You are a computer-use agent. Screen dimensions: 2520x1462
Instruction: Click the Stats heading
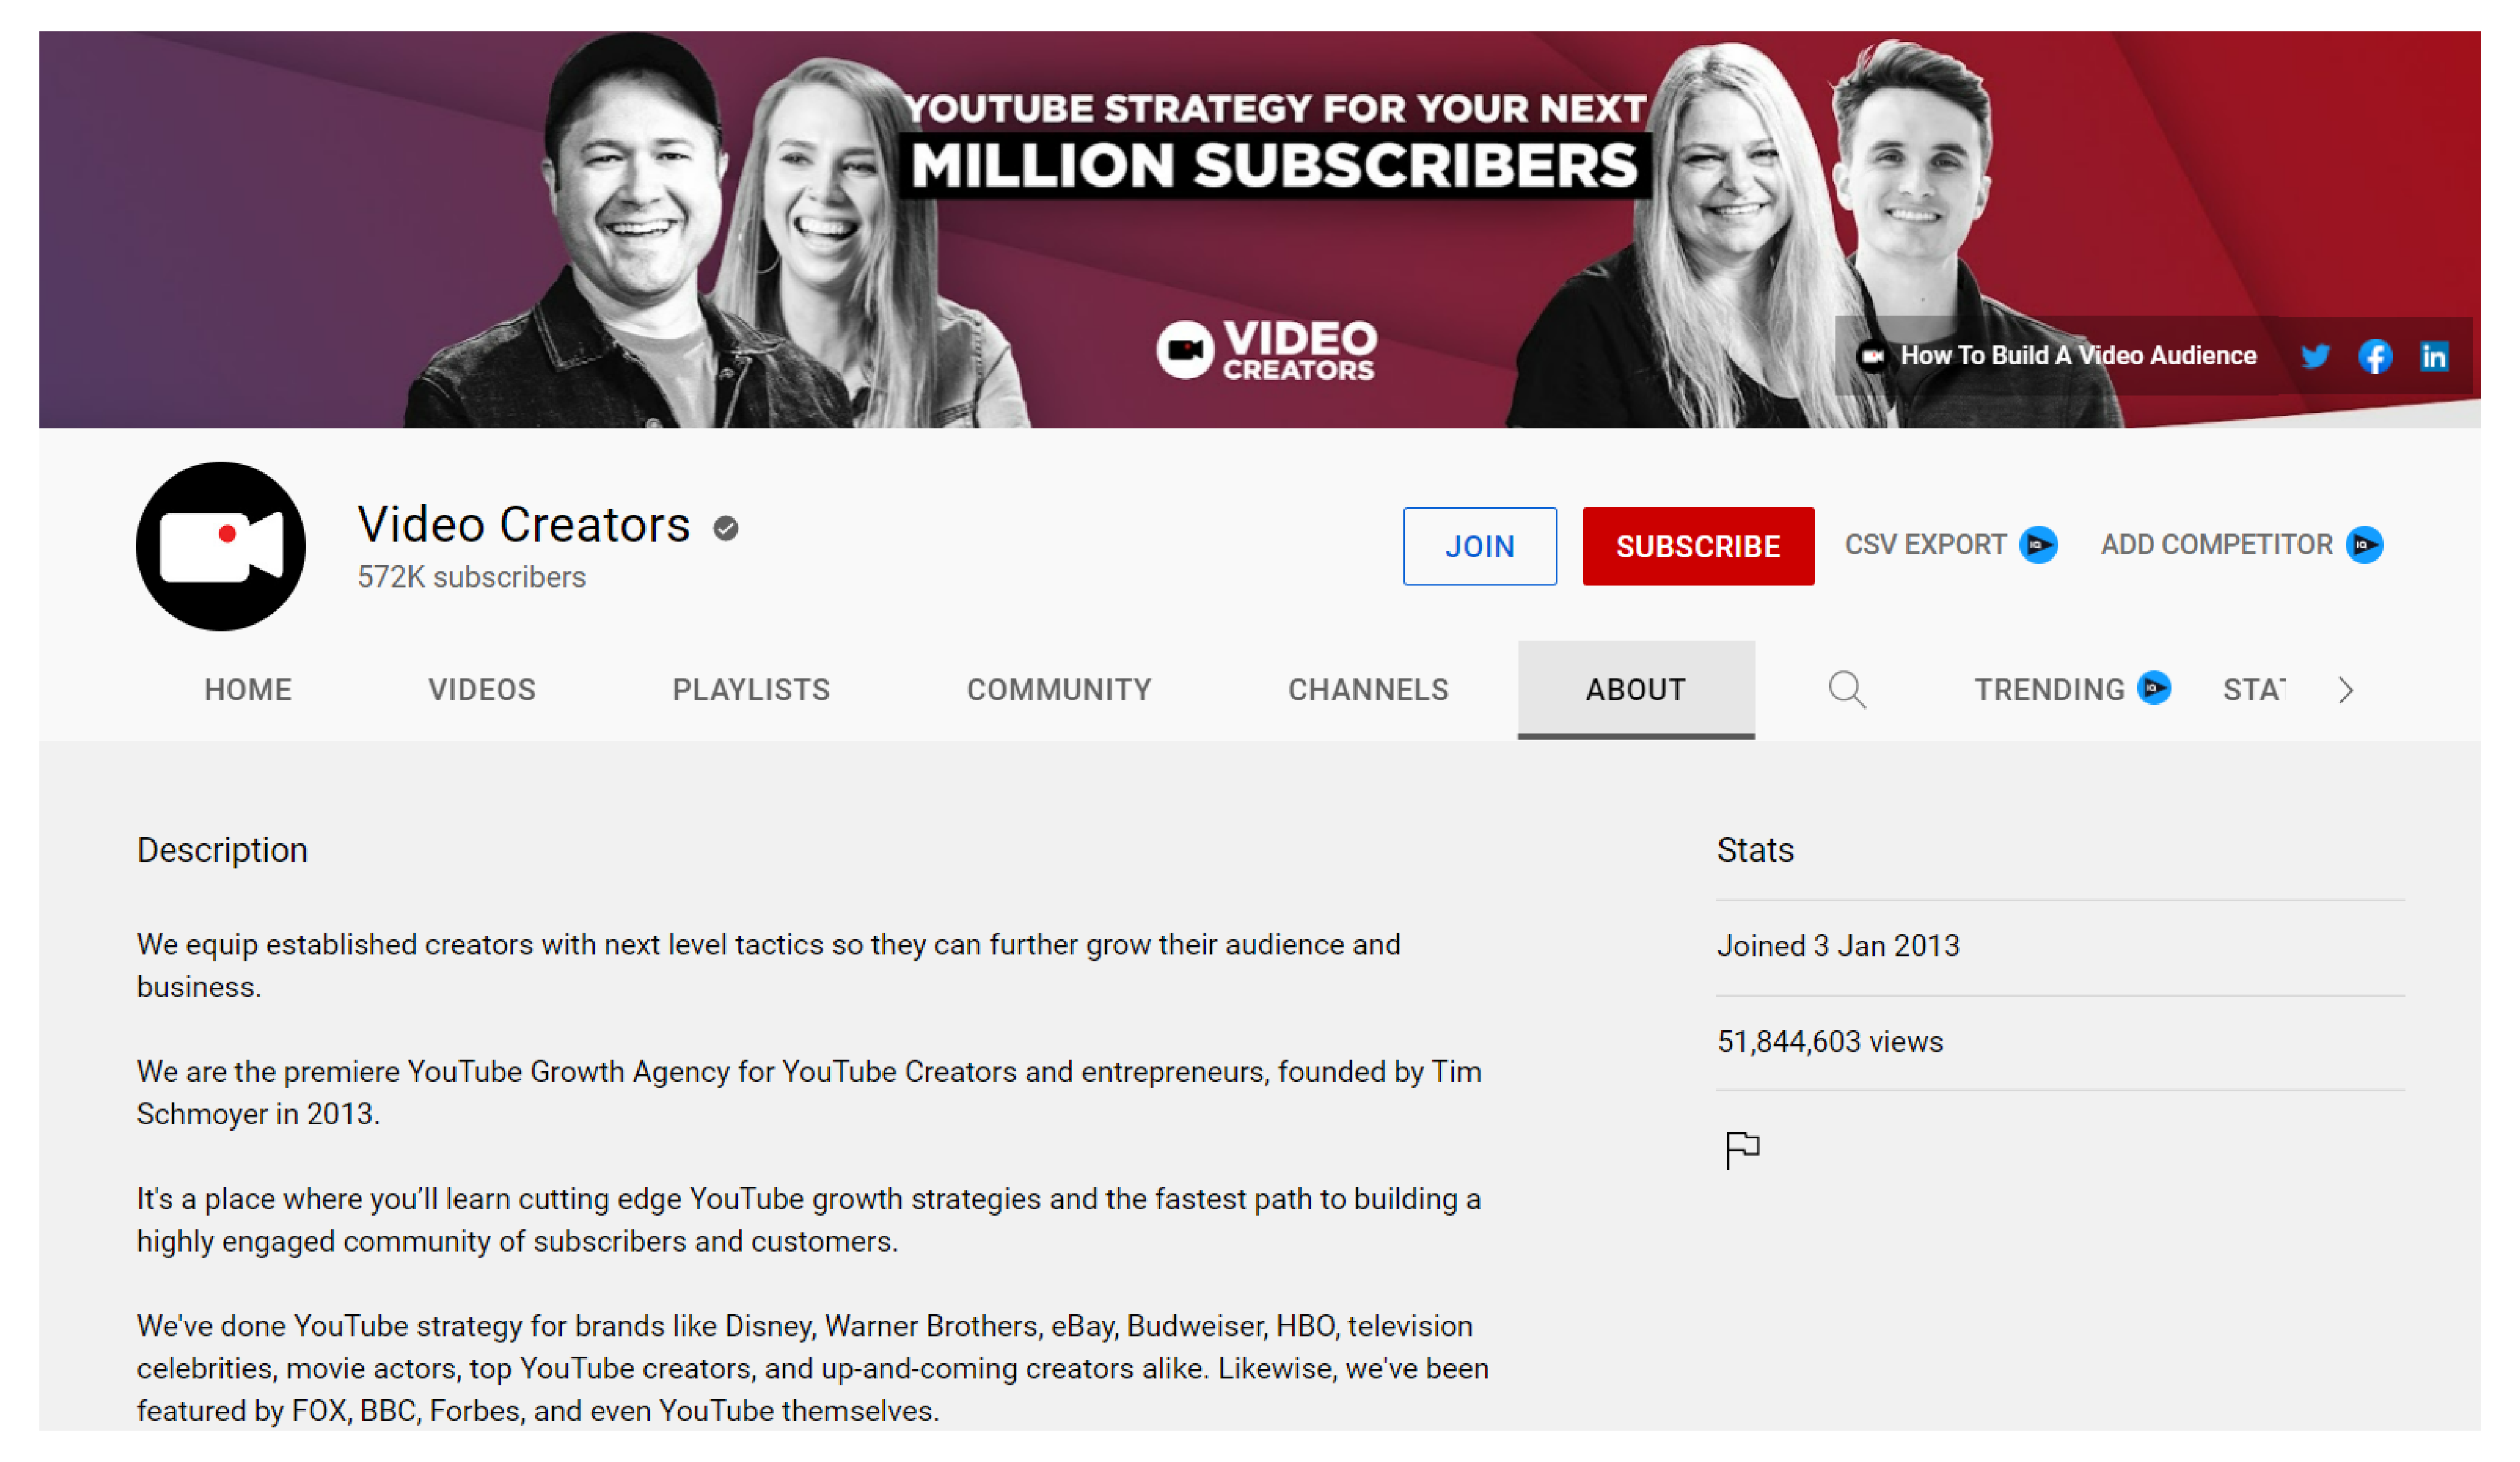pyautogui.click(x=1755, y=851)
